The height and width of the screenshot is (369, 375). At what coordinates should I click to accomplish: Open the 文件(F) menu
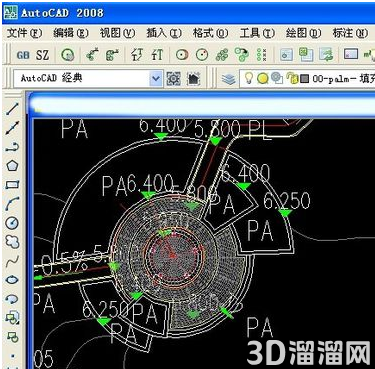(24, 33)
